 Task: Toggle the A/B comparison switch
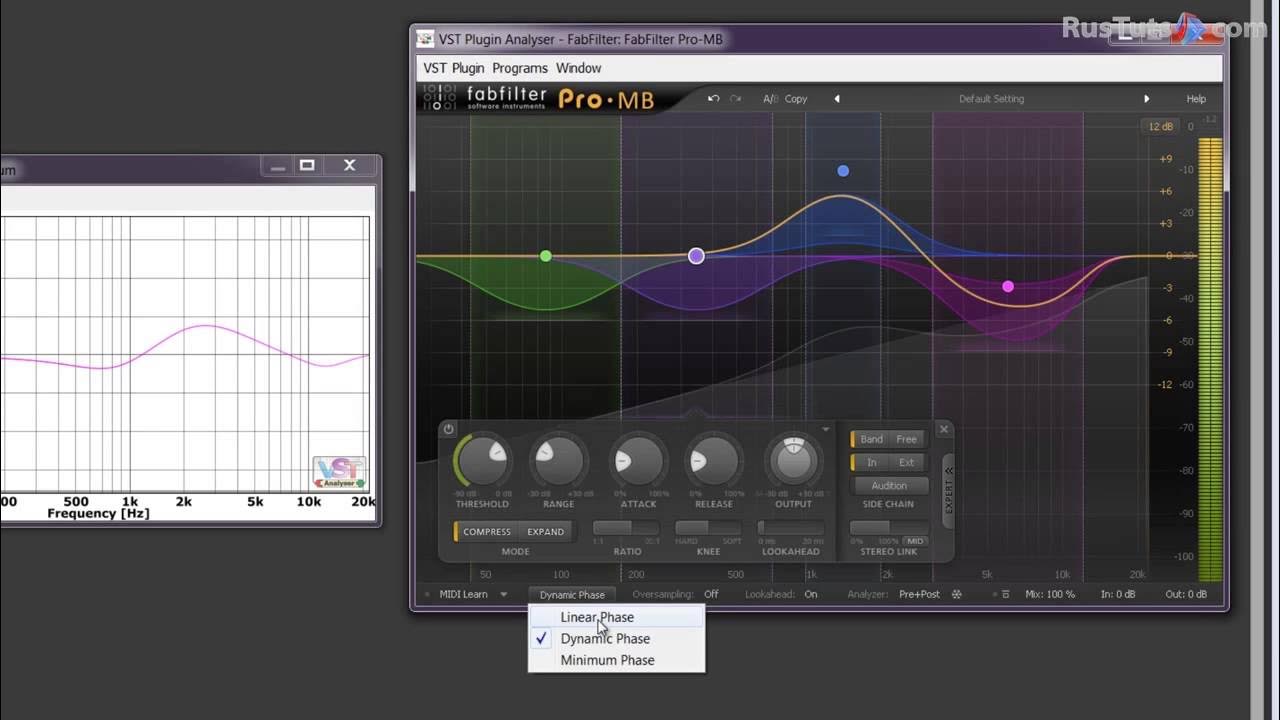(770, 99)
